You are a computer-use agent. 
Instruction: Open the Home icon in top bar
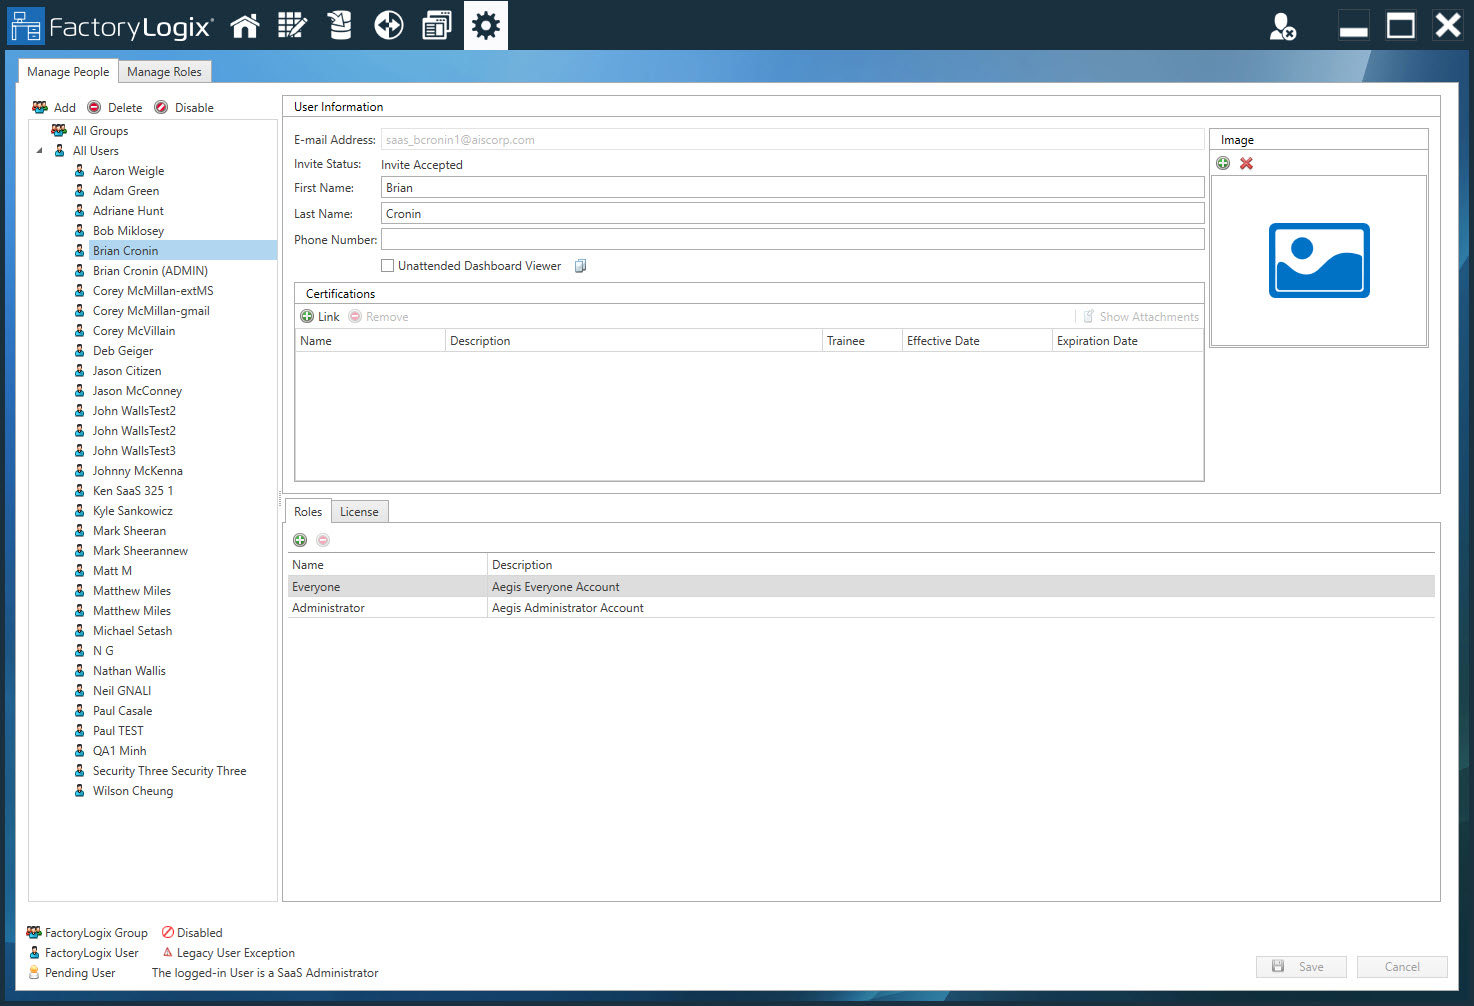pyautogui.click(x=245, y=25)
